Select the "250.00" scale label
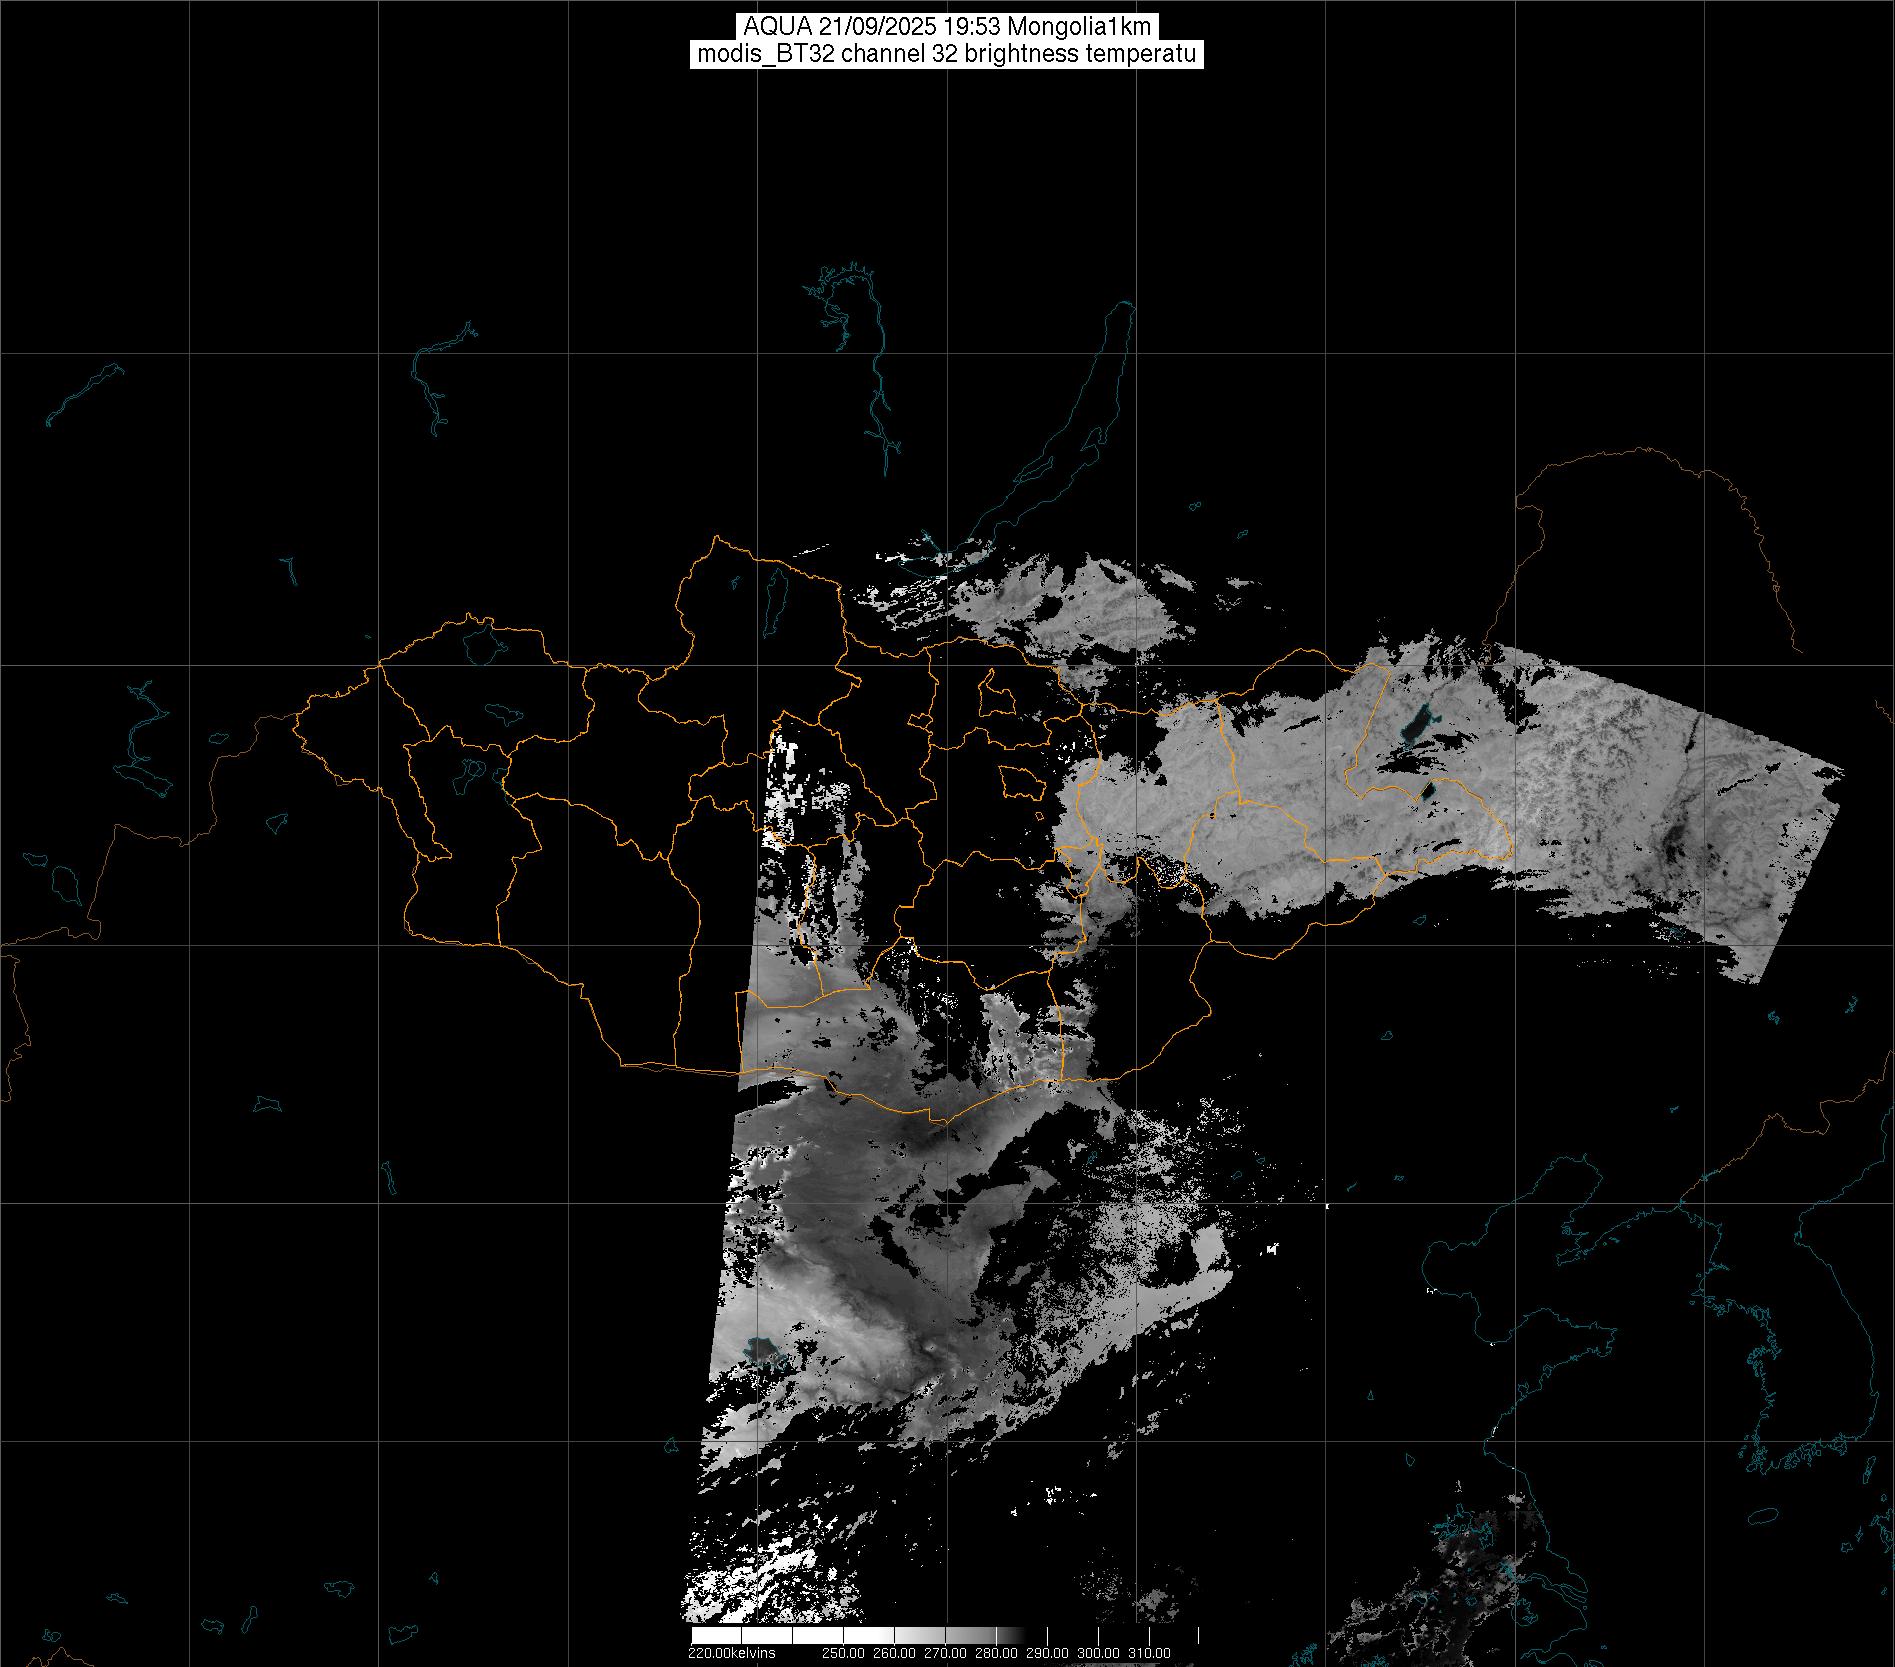Image resolution: width=1895 pixels, height=1667 pixels. coord(845,1653)
